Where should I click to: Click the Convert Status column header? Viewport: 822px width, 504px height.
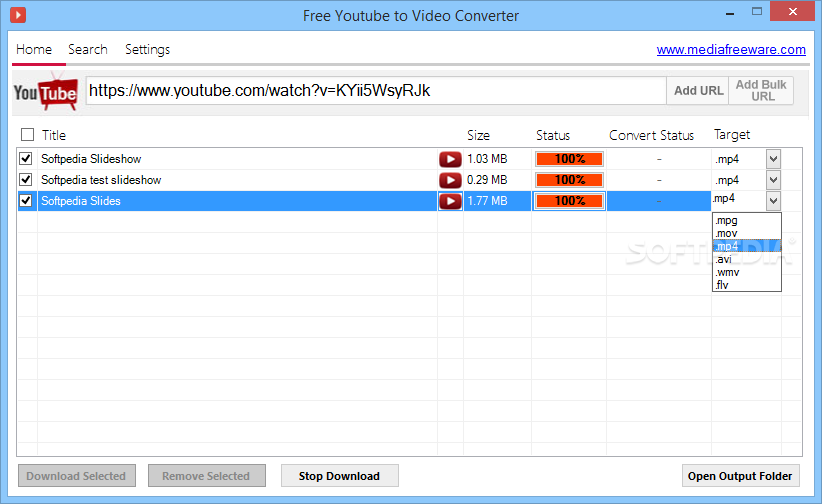pyautogui.click(x=651, y=135)
